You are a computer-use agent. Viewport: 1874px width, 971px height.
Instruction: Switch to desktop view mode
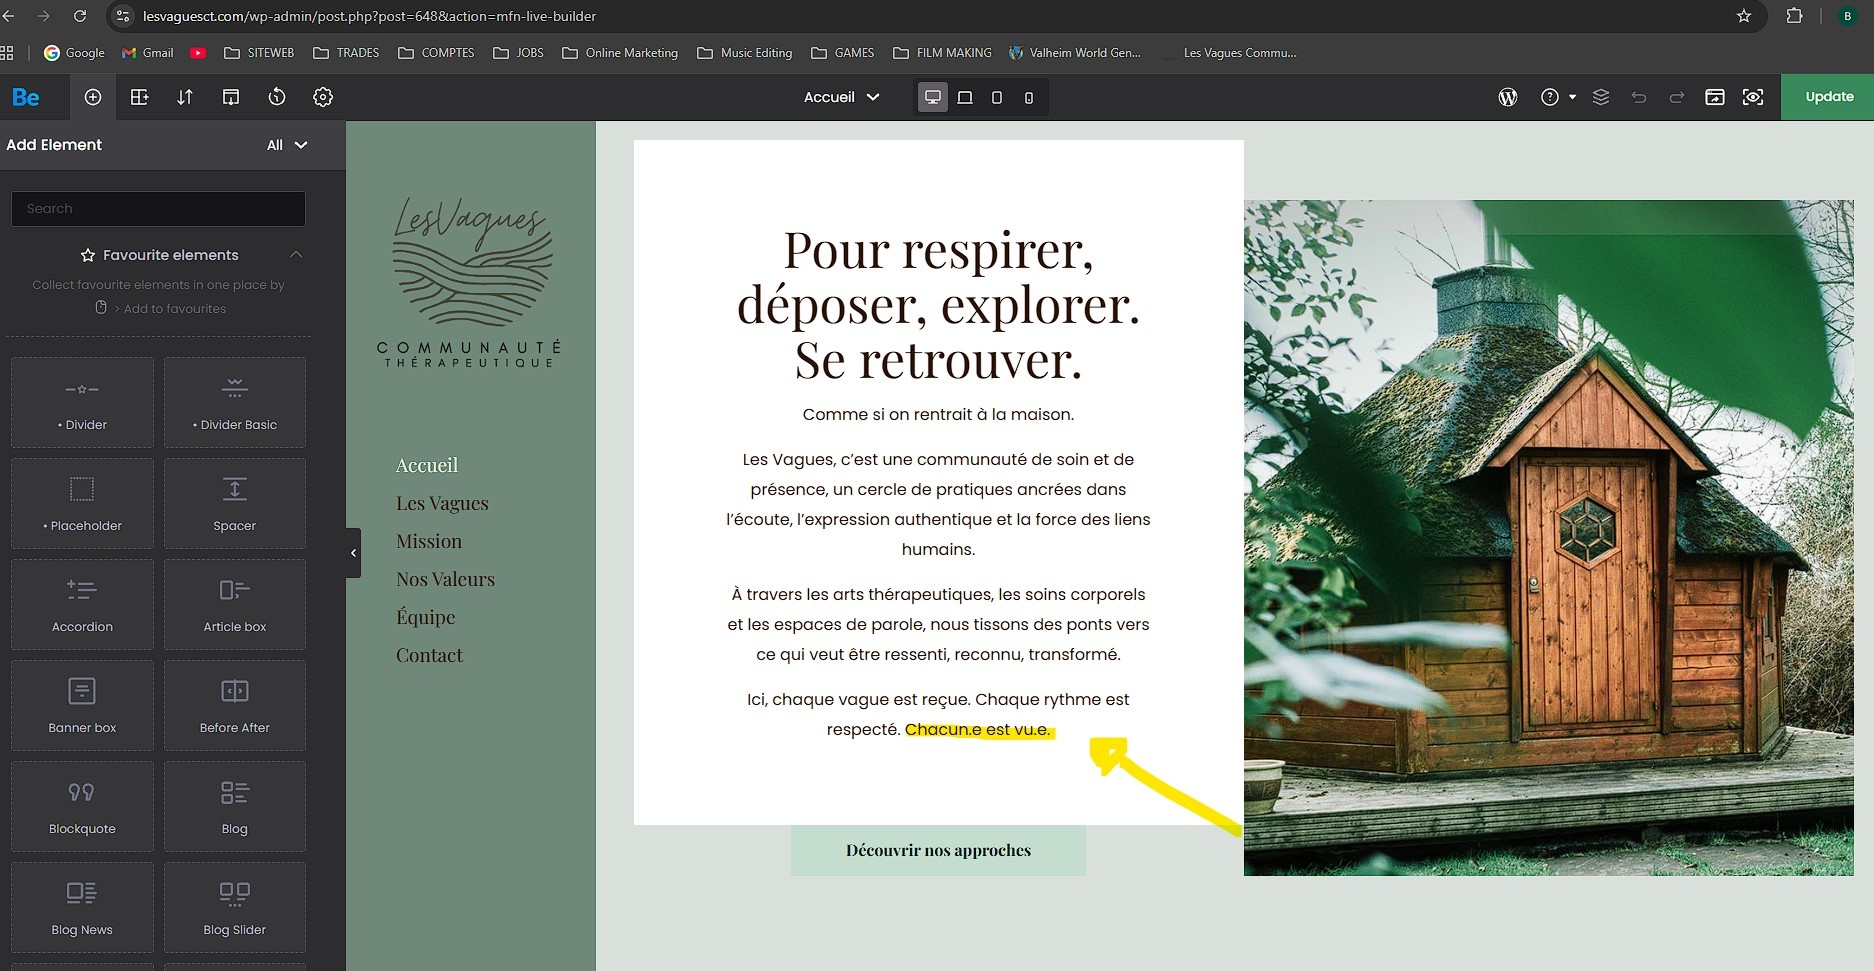pos(932,97)
